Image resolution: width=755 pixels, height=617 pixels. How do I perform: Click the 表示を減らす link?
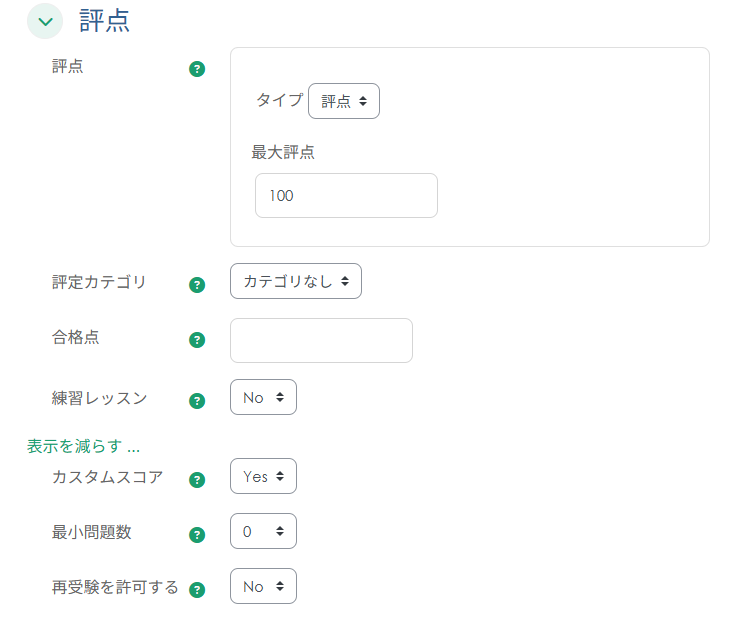[x=83, y=446]
